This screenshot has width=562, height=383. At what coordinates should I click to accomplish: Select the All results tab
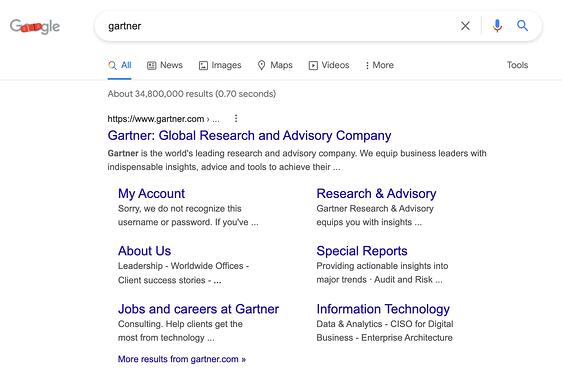(x=119, y=65)
